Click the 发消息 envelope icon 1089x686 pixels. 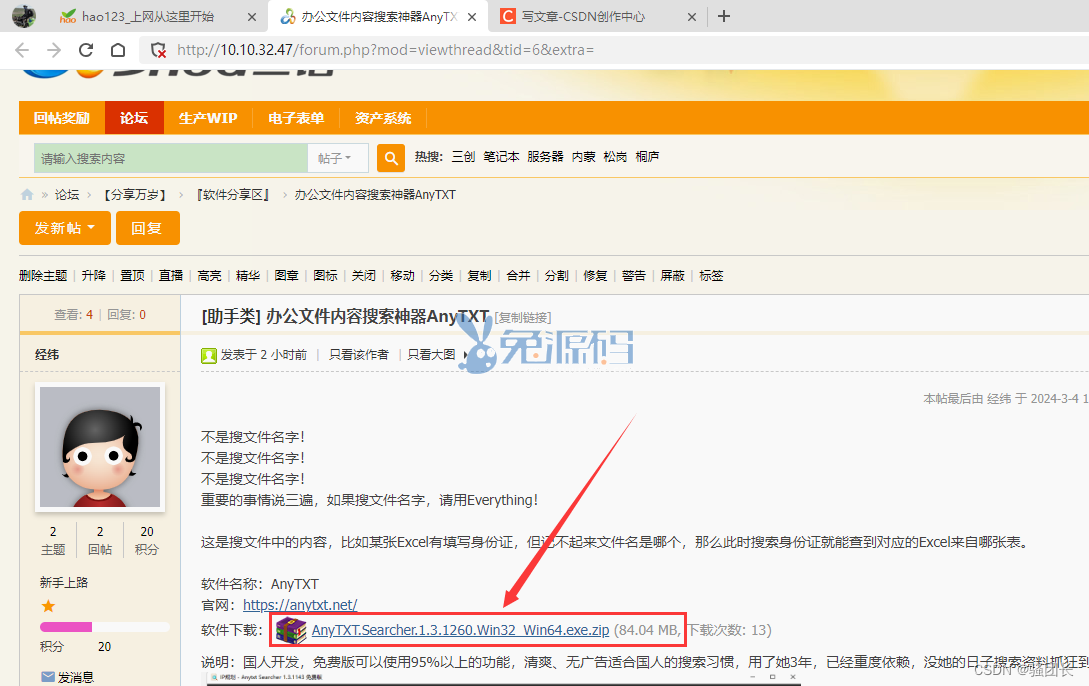[48, 676]
